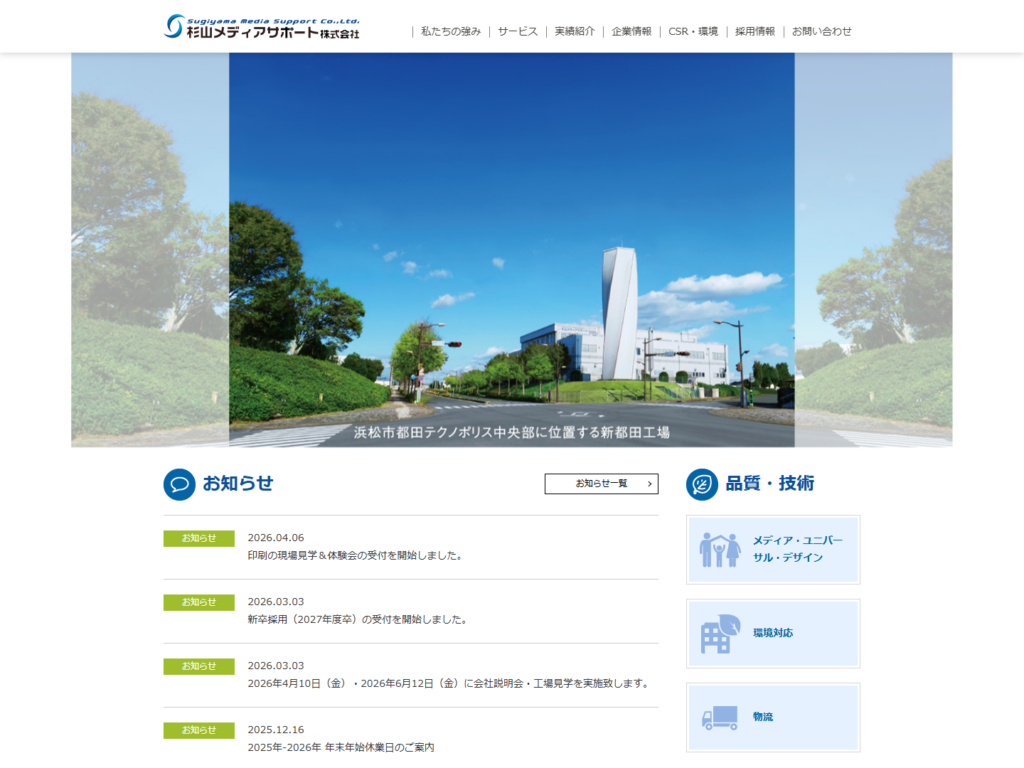The image size is (1024, 768).
Task: Go to 実績紹介 in the navigation
Action: point(574,31)
